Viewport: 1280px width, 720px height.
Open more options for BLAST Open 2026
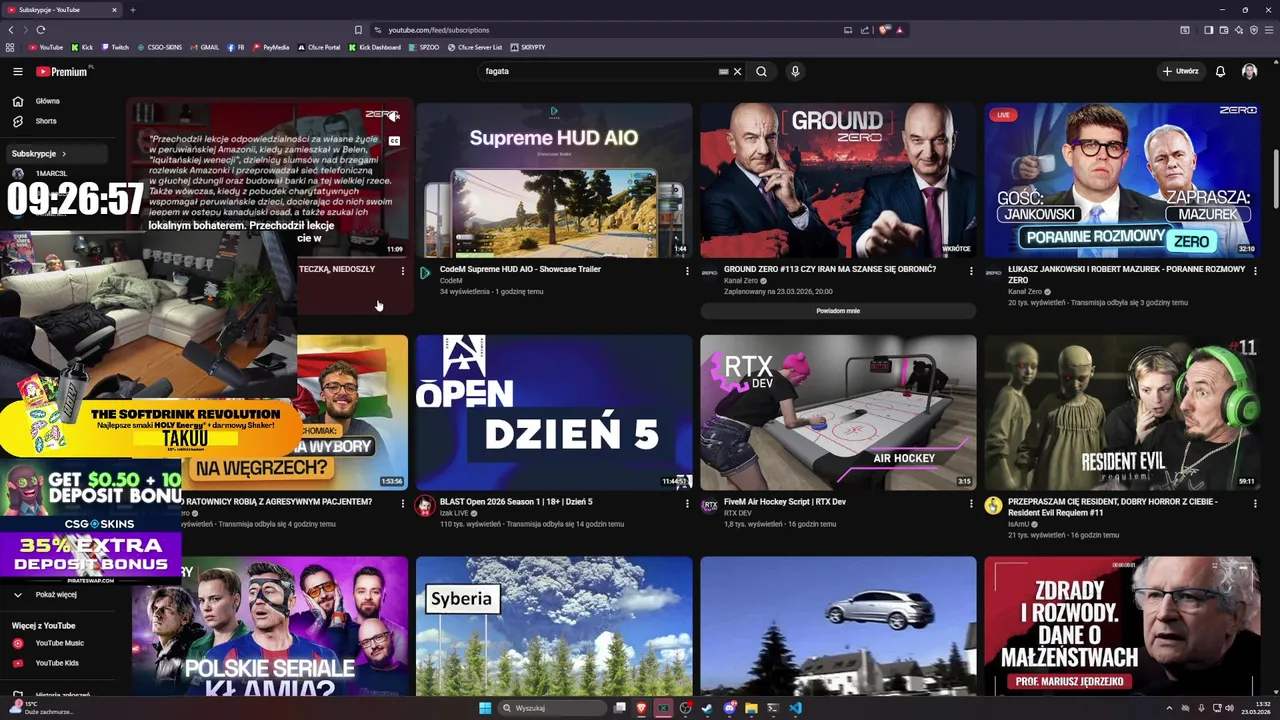pos(687,503)
